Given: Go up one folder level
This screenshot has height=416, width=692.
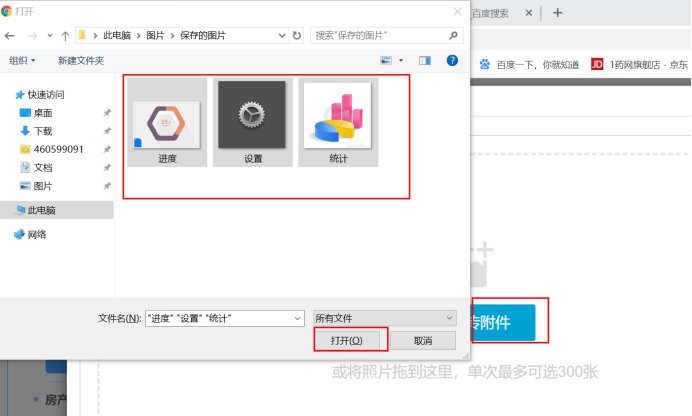Looking at the screenshot, I should pos(65,36).
